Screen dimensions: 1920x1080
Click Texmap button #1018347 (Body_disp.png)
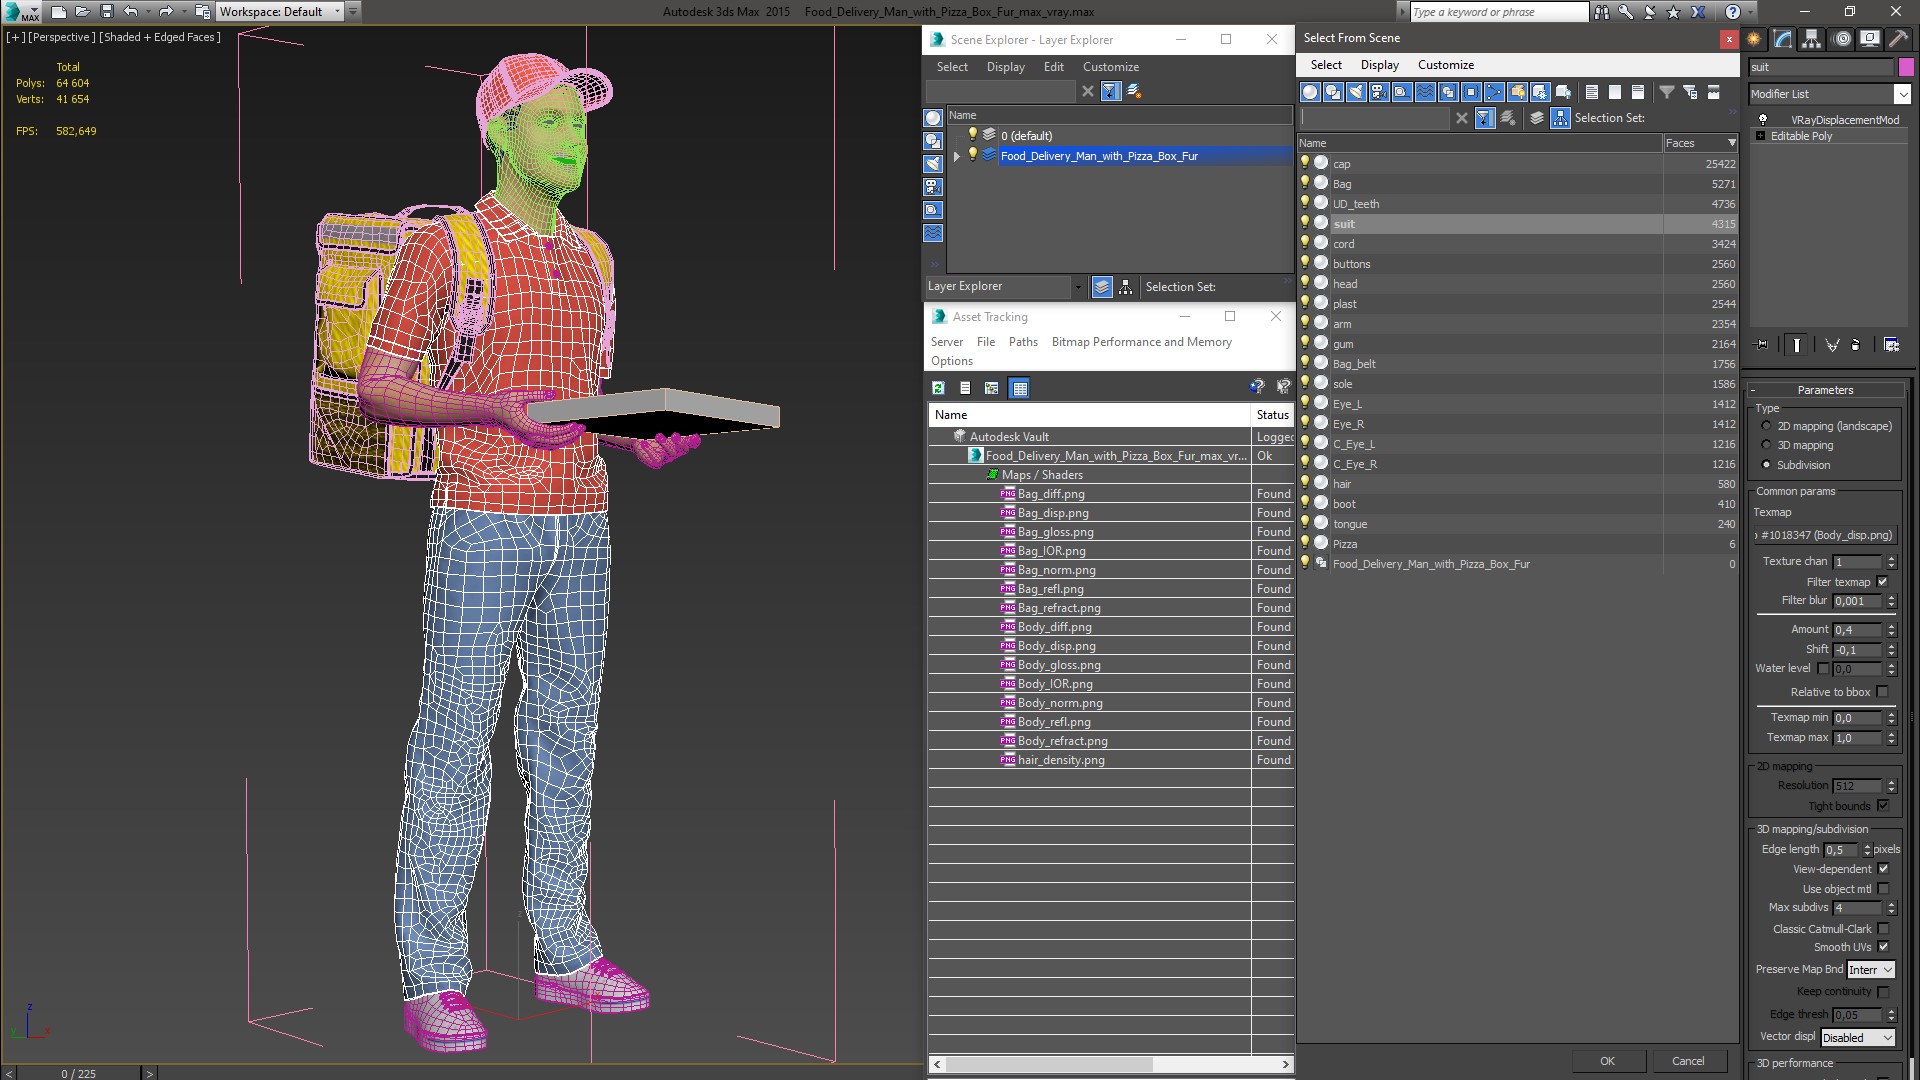[1826, 535]
